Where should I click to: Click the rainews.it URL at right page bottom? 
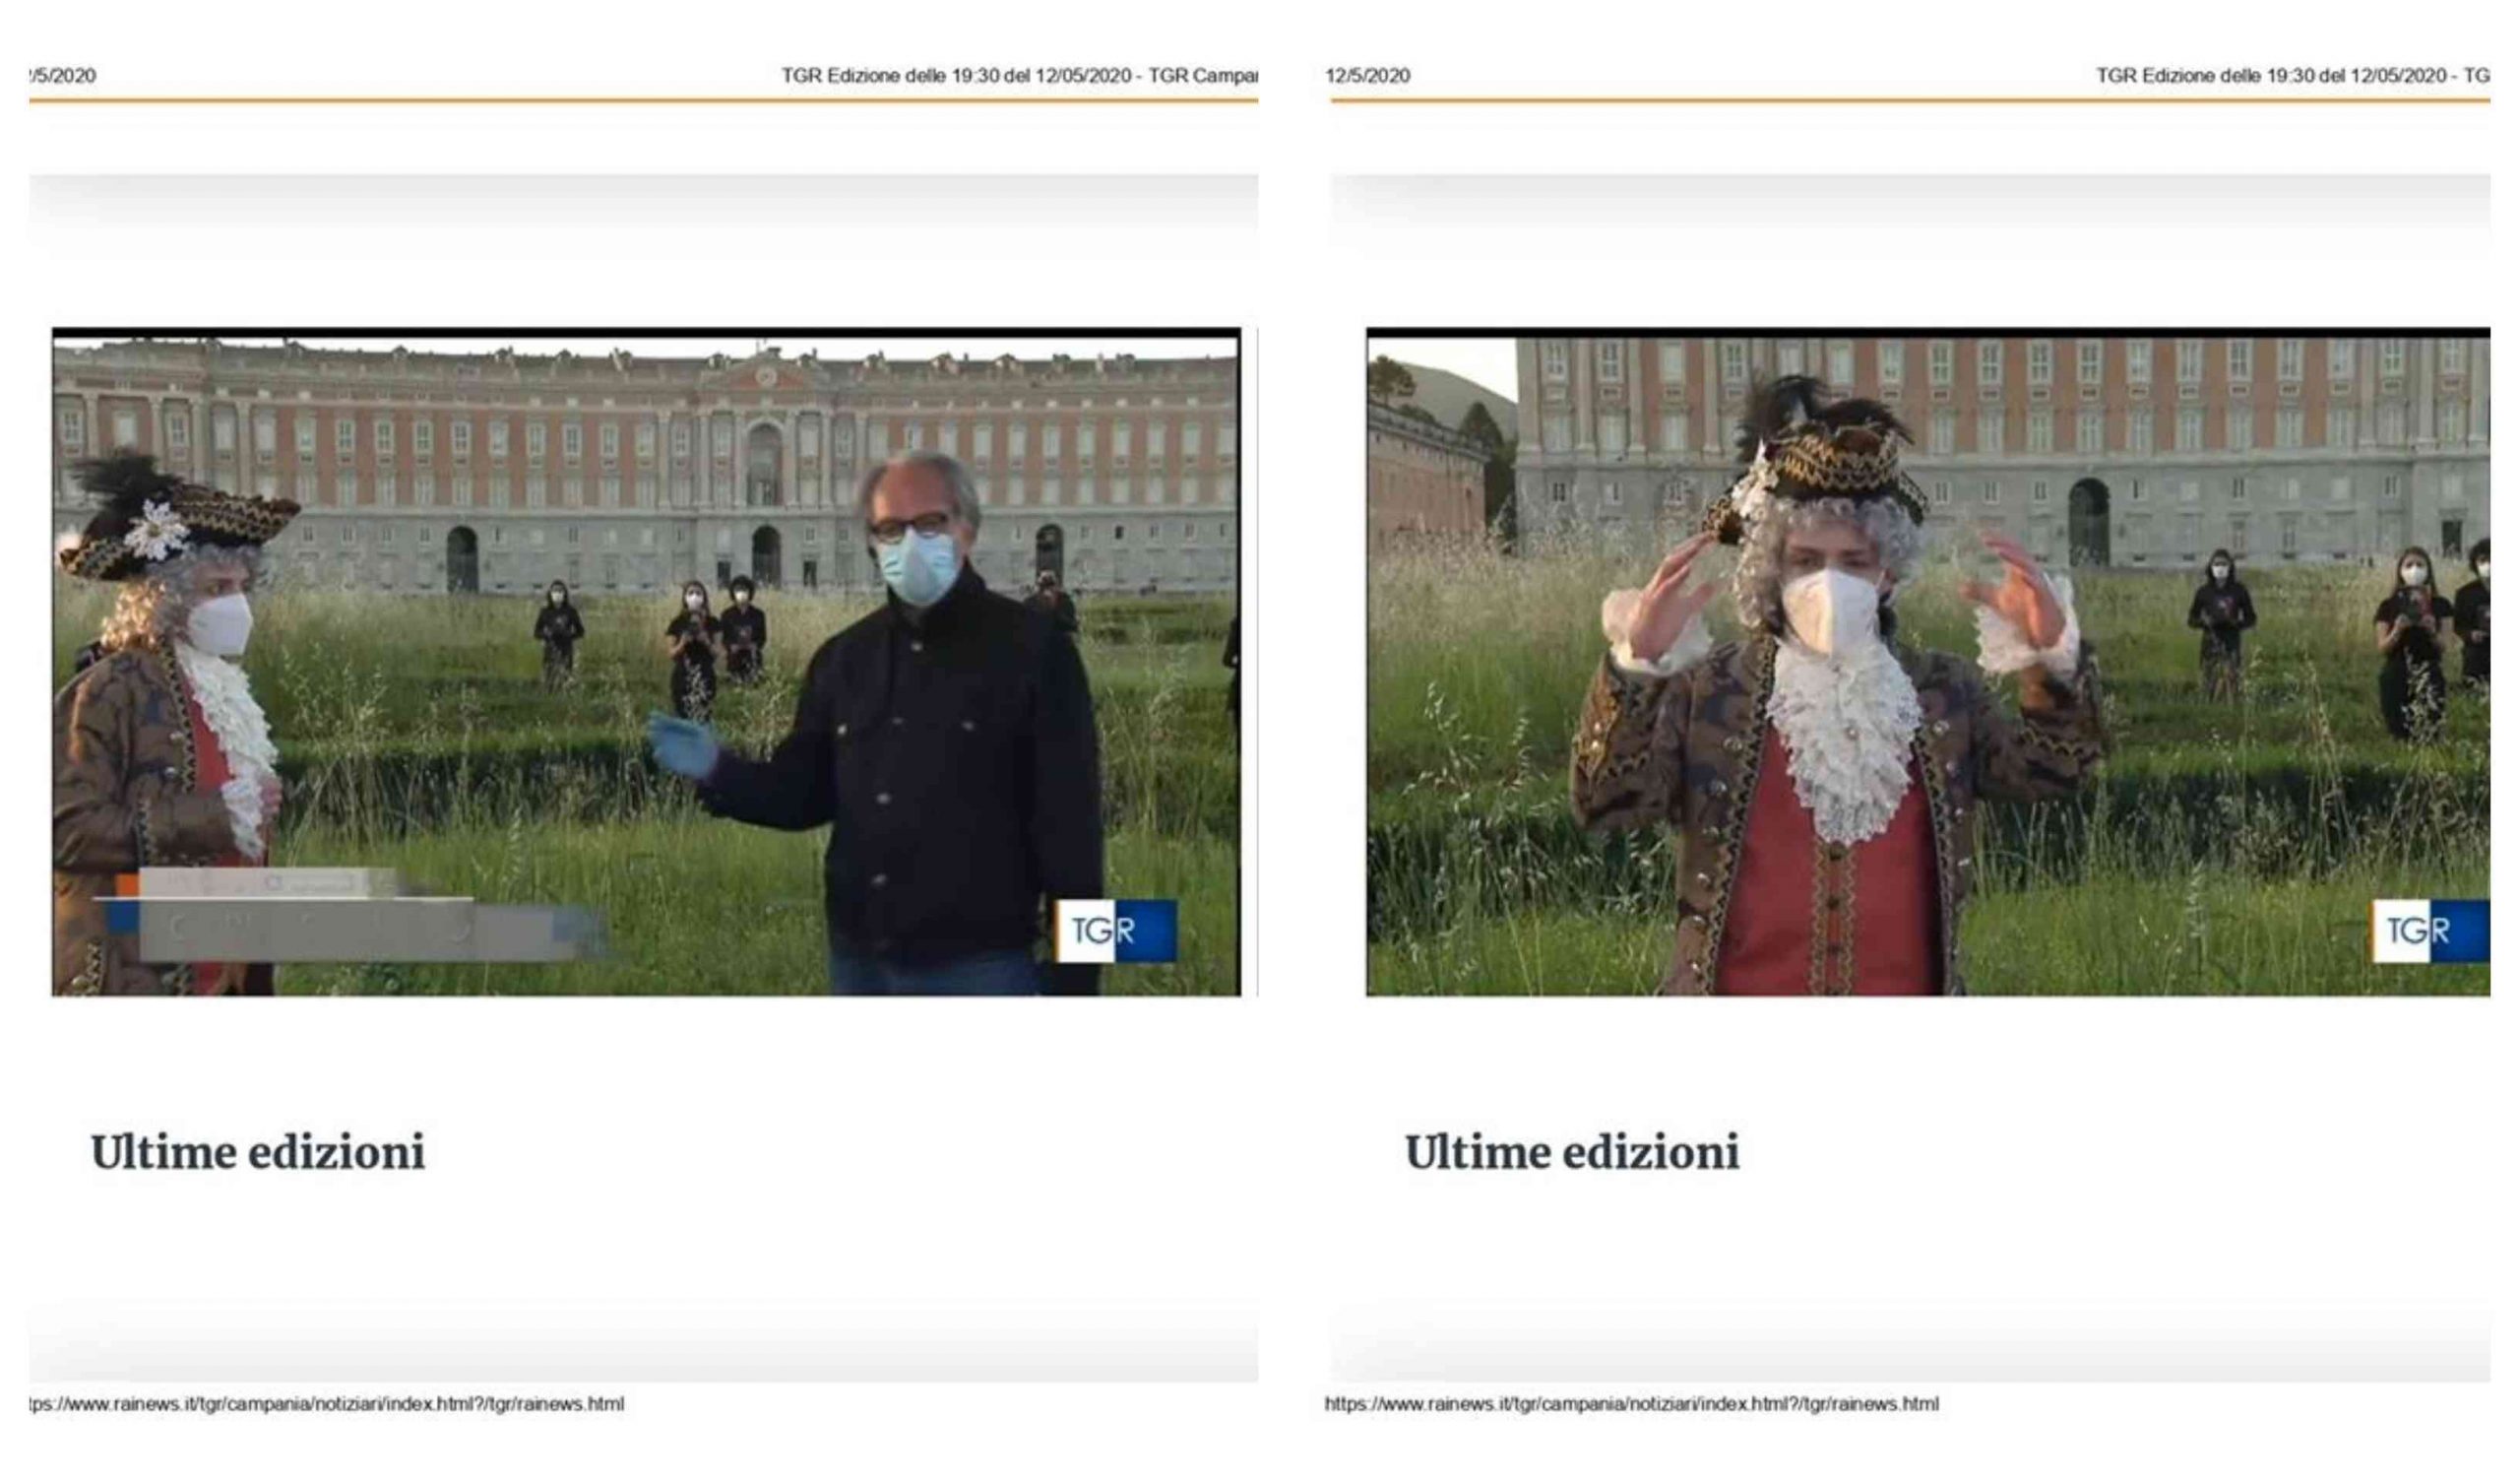click(1631, 1403)
